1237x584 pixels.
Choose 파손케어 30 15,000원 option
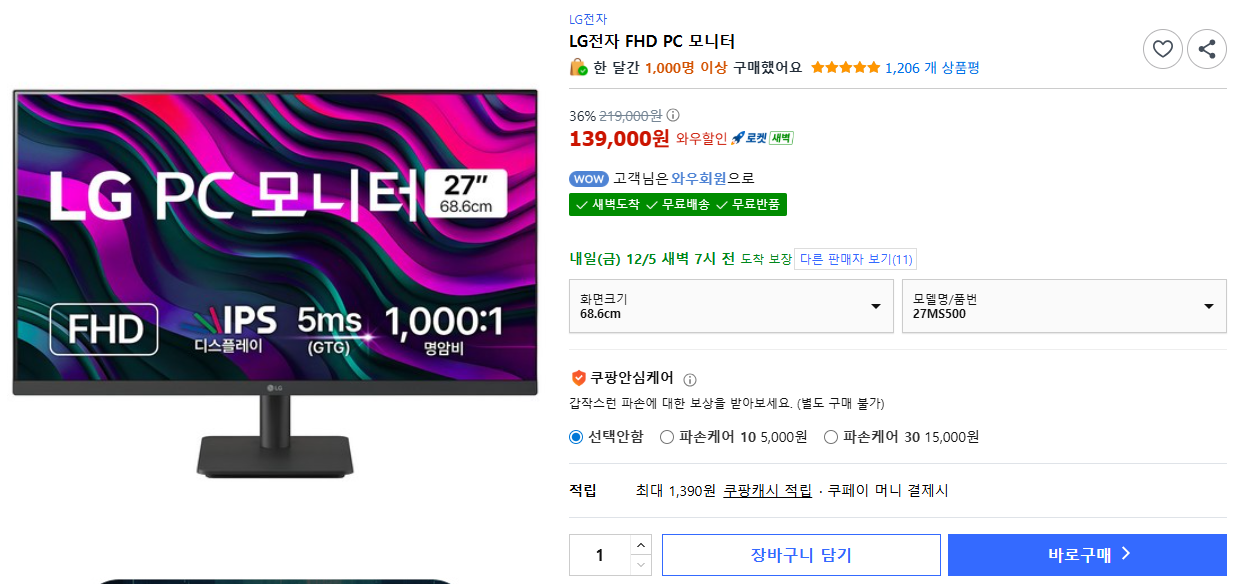click(831, 437)
